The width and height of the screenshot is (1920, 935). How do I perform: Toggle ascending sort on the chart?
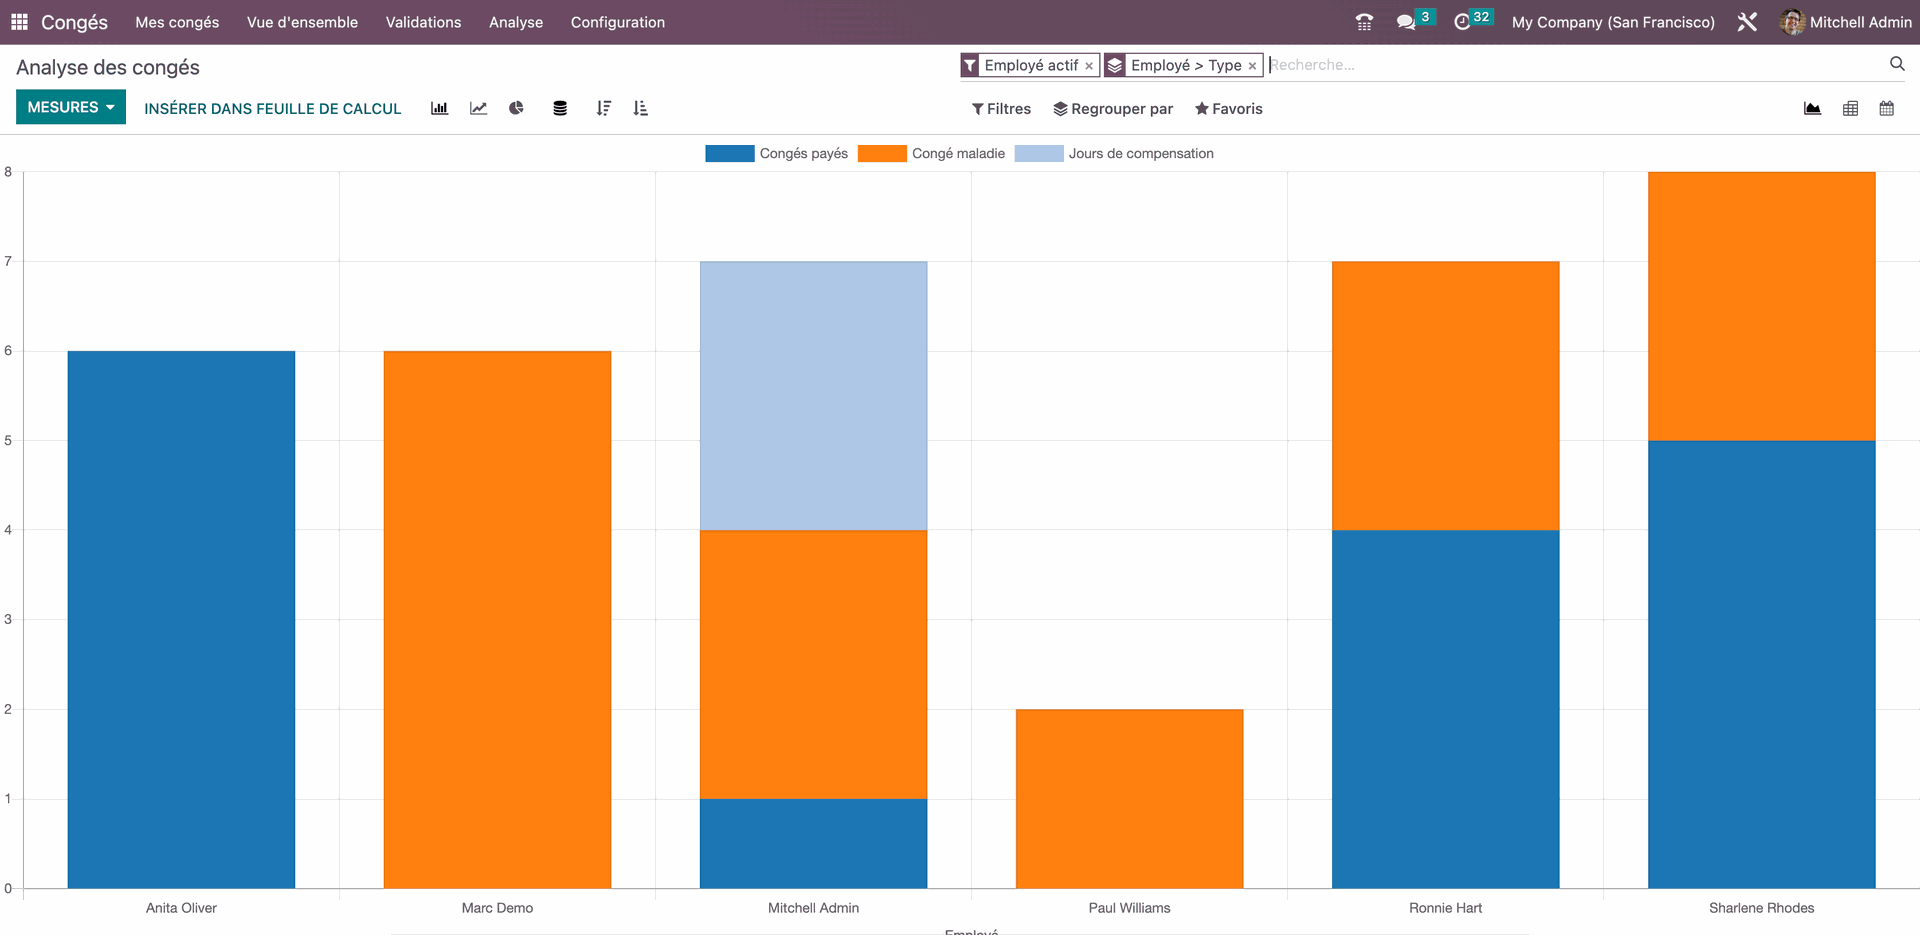tap(641, 108)
